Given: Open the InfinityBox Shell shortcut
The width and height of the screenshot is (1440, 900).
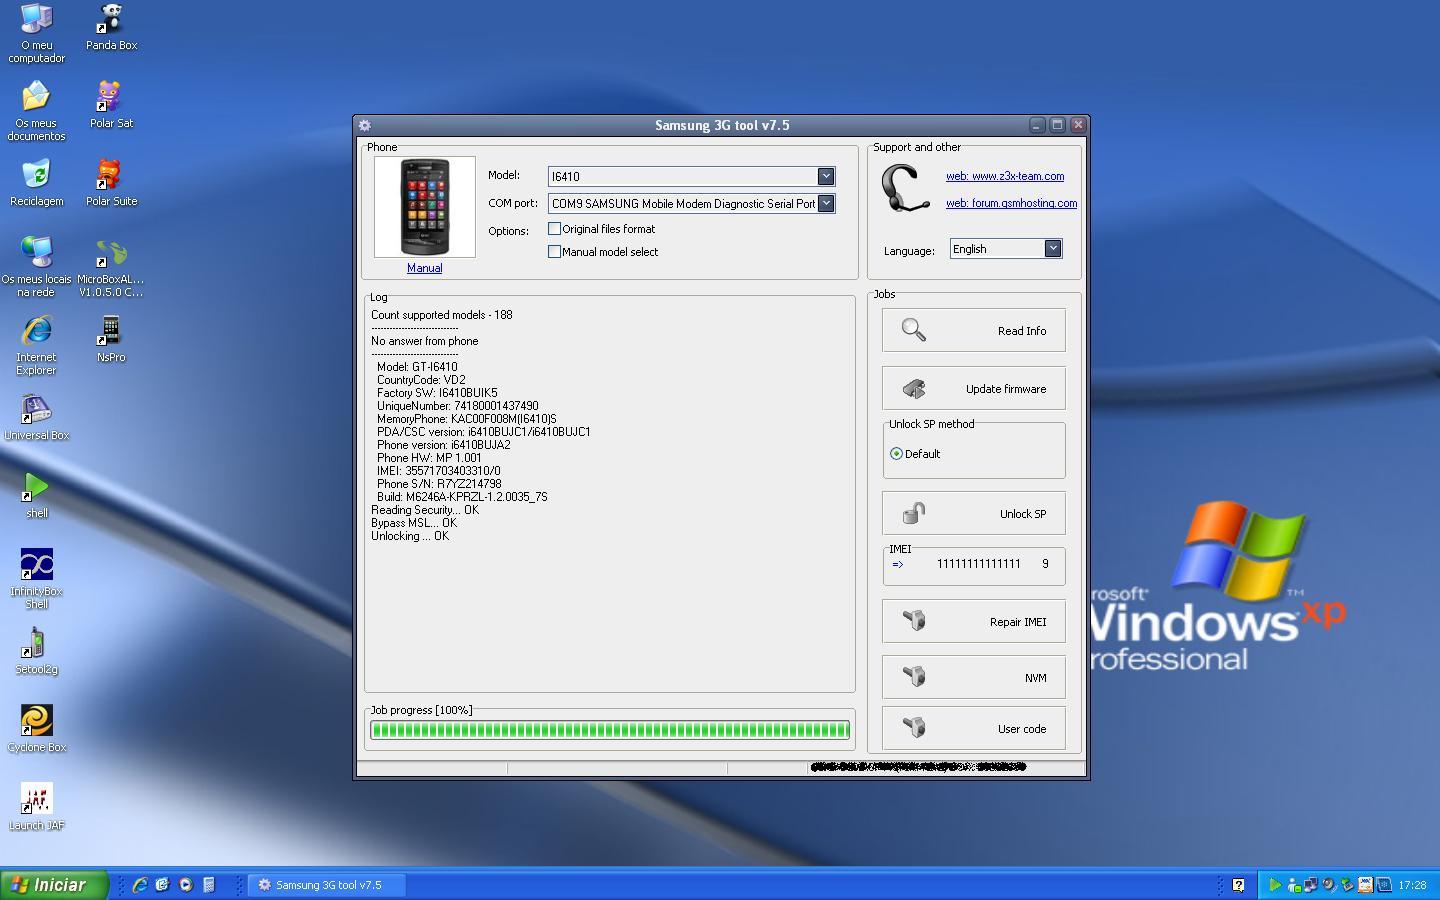Looking at the screenshot, I should (36, 579).
